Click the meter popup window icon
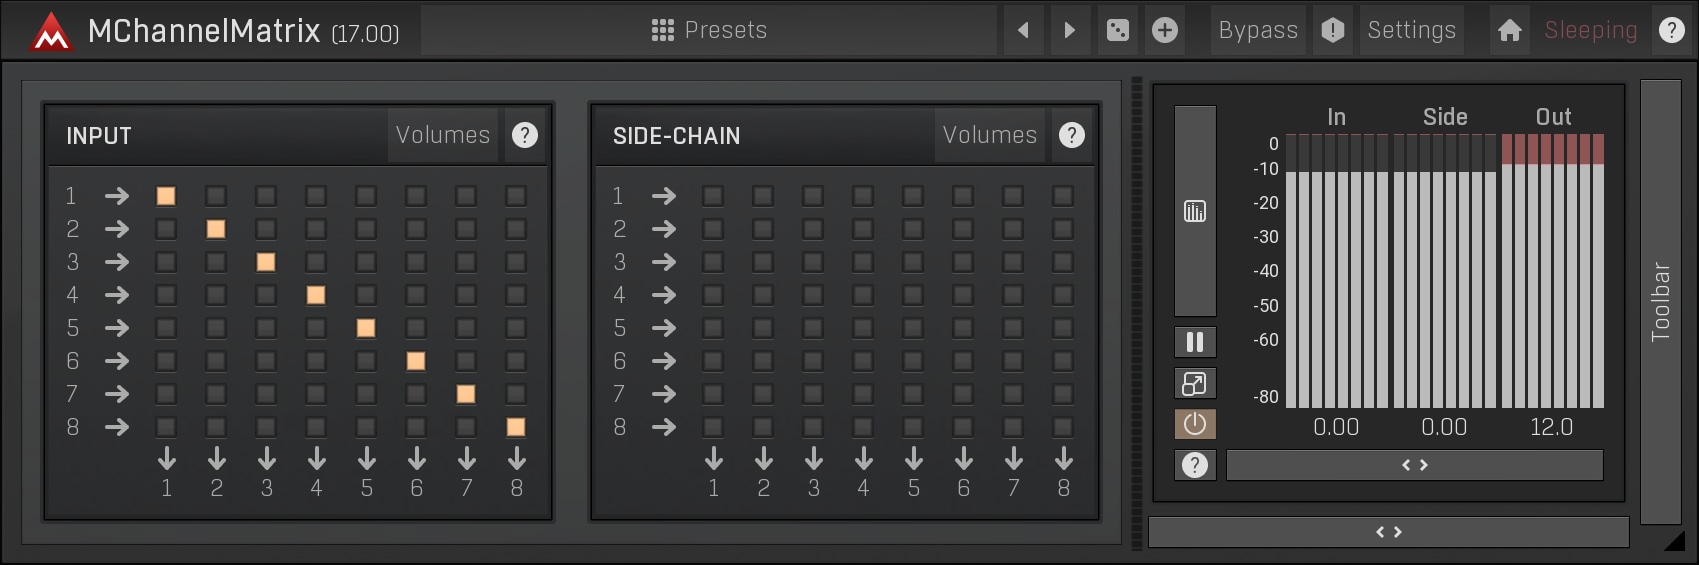This screenshot has width=1699, height=565. coord(1194,383)
